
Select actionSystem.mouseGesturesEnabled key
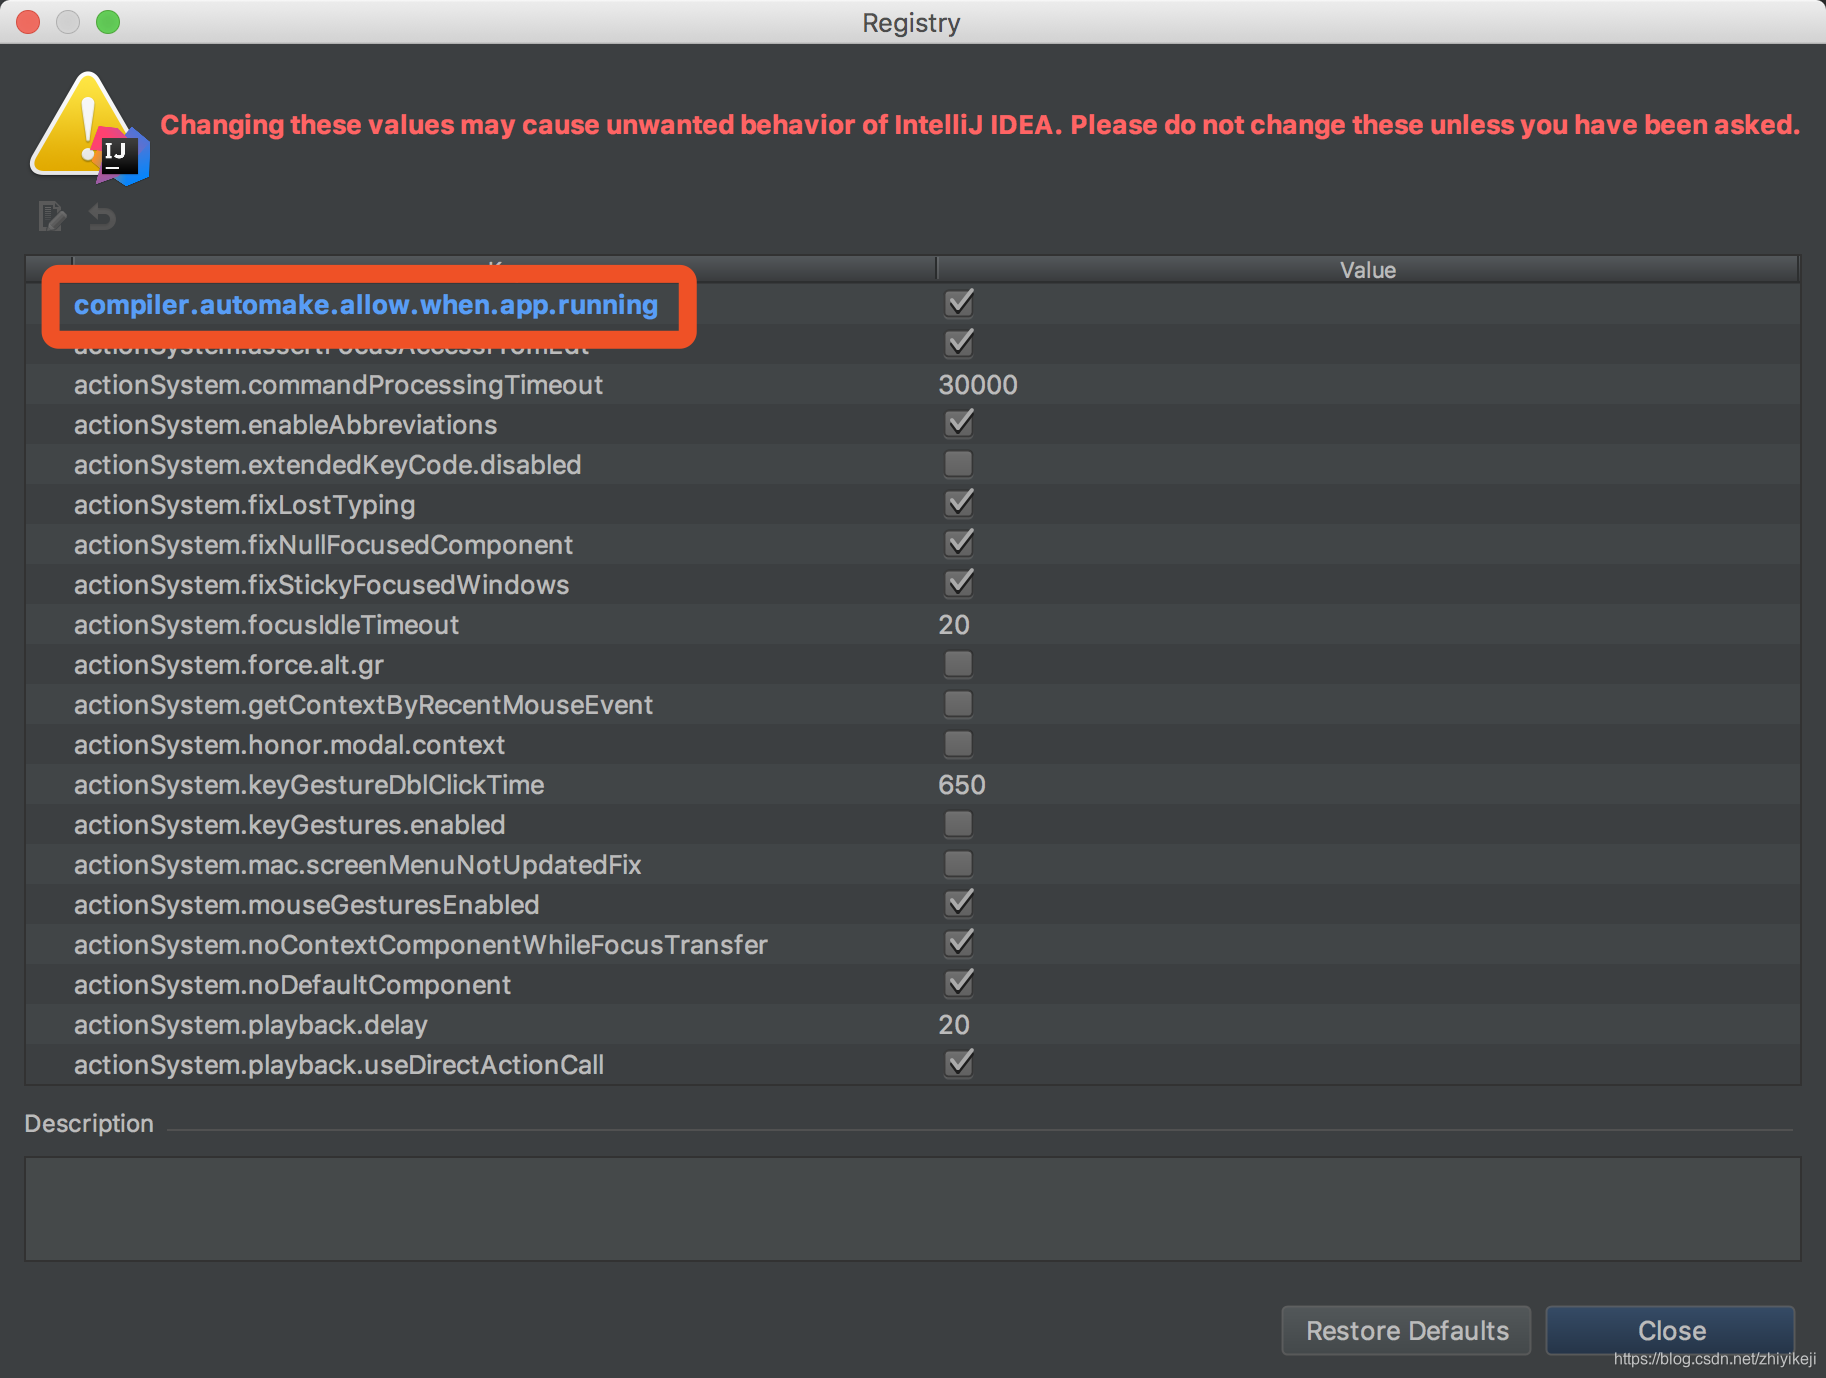pos(306,905)
